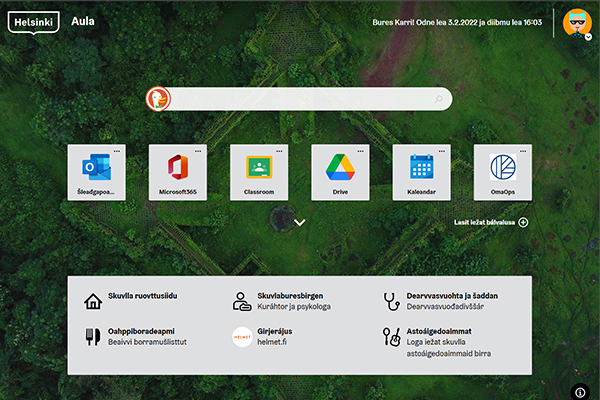The height and width of the screenshot is (400, 600).
Task: Open Girjerájus library link
Action: tap(275, 331)
